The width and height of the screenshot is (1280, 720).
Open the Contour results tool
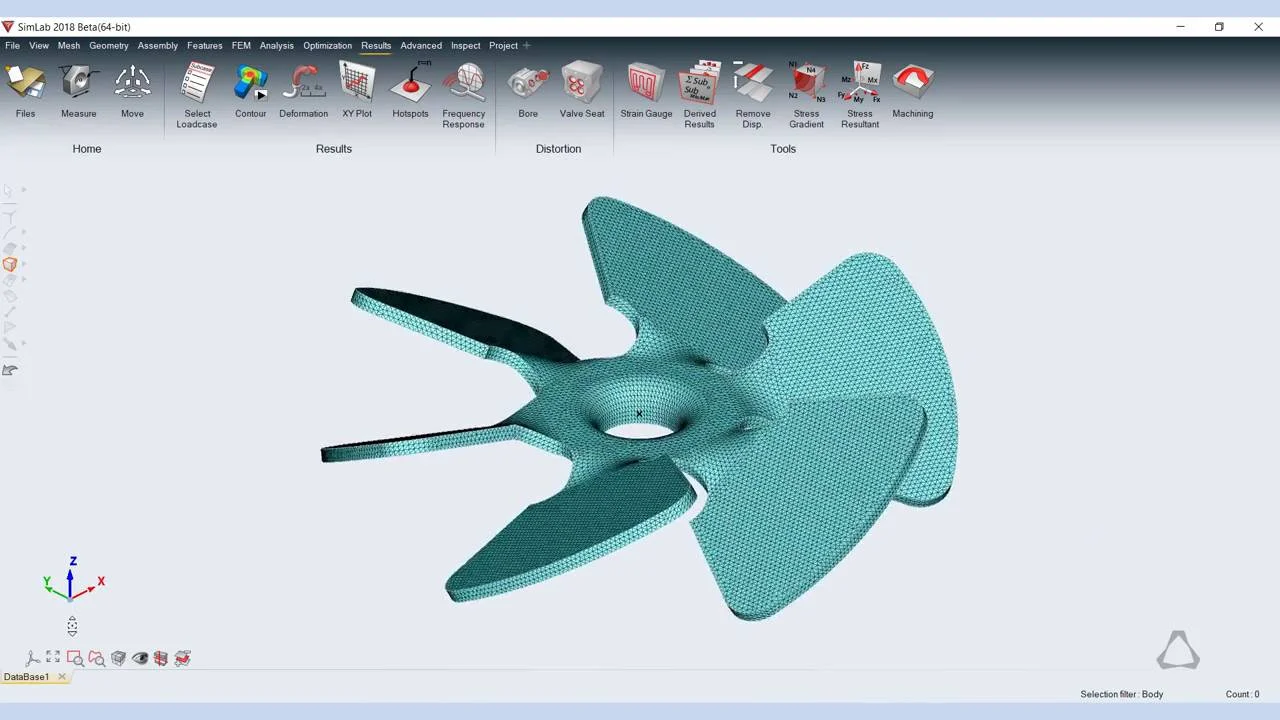(x=250, y=84)
